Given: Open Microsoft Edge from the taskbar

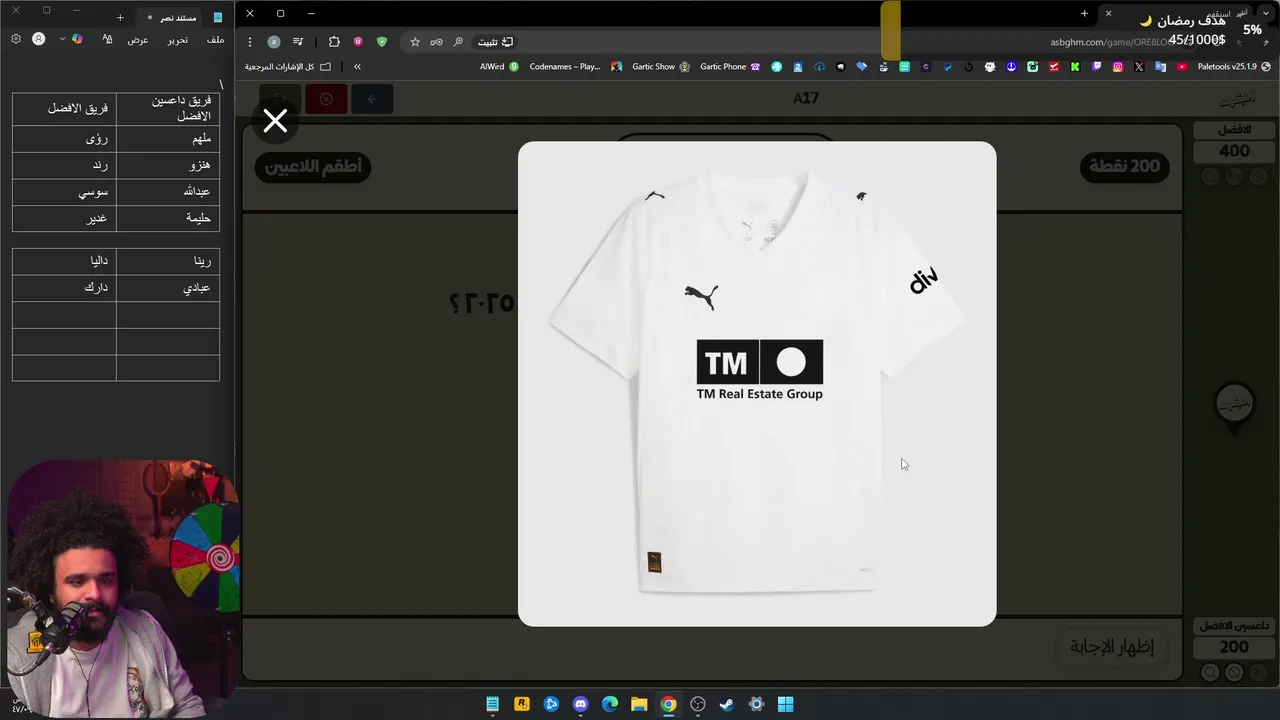Looking at the screenshot, I should tap(610, 704).
